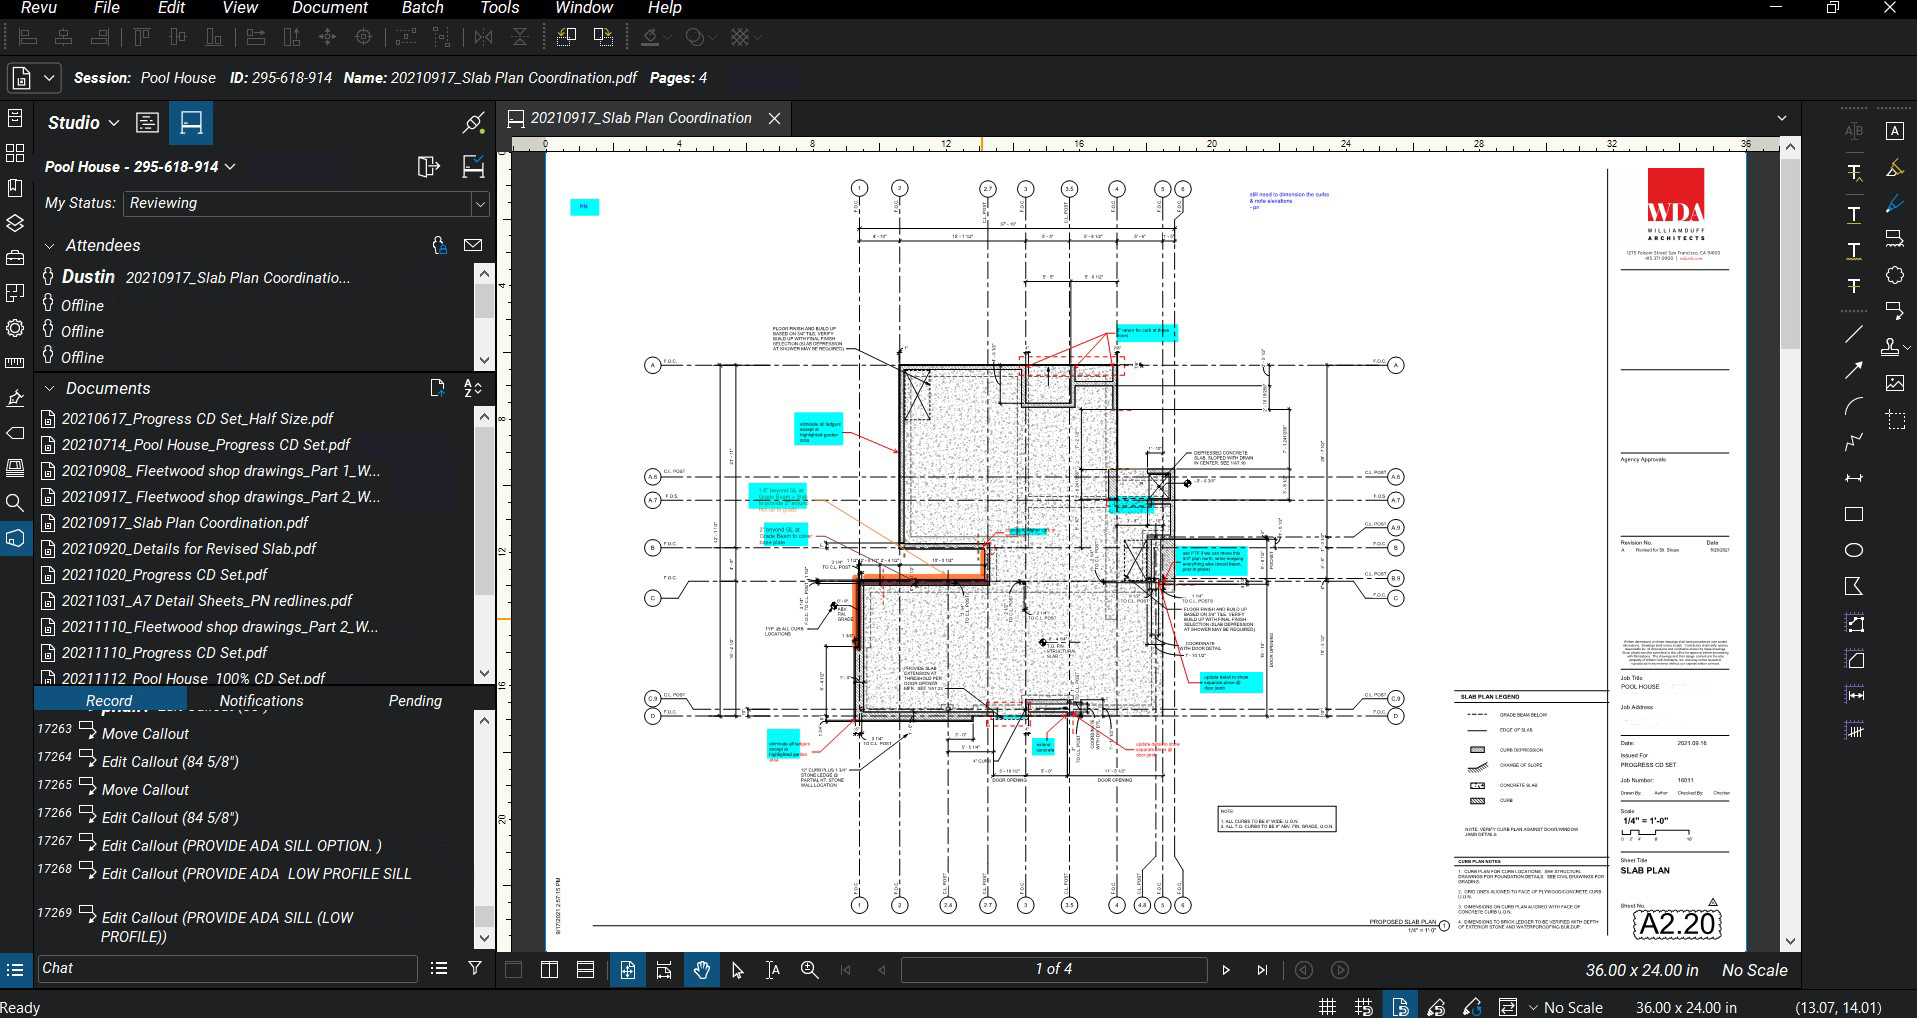Click the Chat input field
1917x1018 pixels.
tap(228, 968)
